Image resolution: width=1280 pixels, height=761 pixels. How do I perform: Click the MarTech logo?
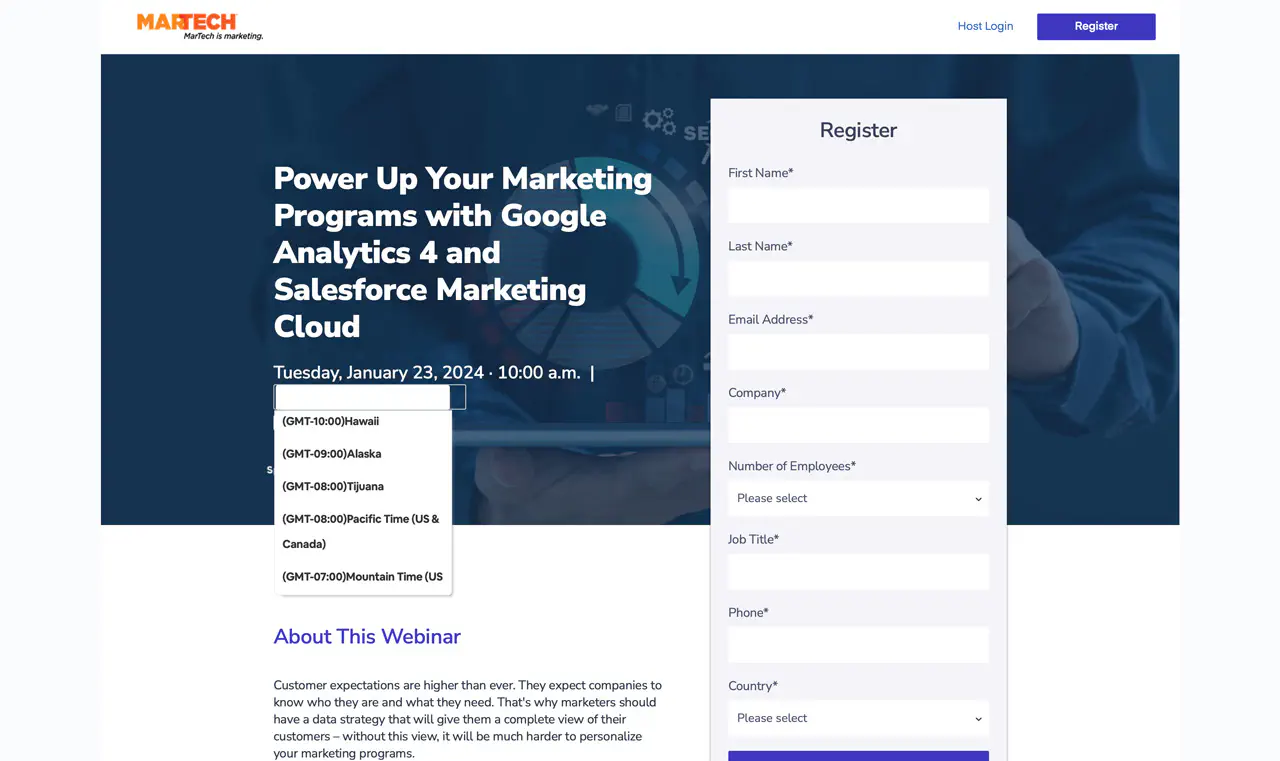coord(200,26)
